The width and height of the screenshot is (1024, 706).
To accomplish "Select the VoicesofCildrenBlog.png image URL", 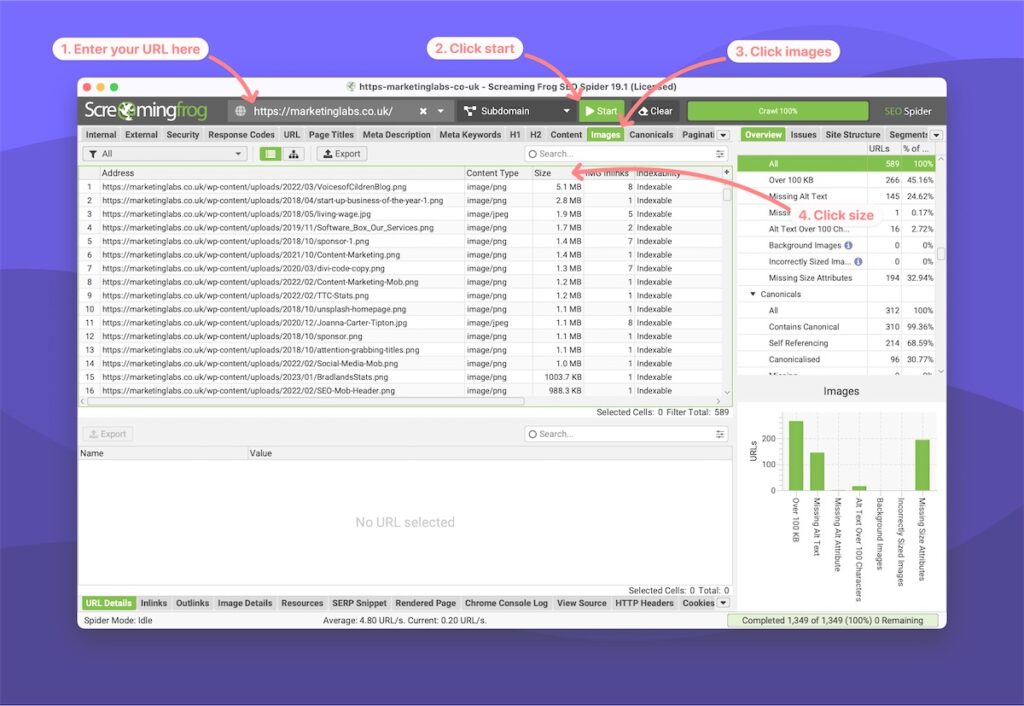I will click(x=255, y=187).
